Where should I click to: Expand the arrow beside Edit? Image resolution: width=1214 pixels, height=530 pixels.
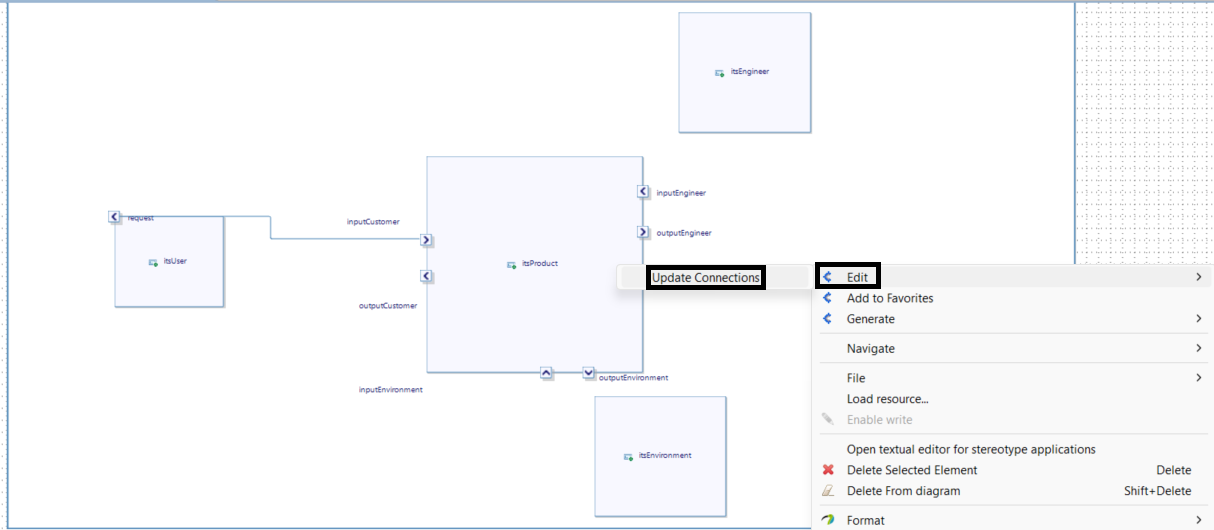tap(1198, 277)
